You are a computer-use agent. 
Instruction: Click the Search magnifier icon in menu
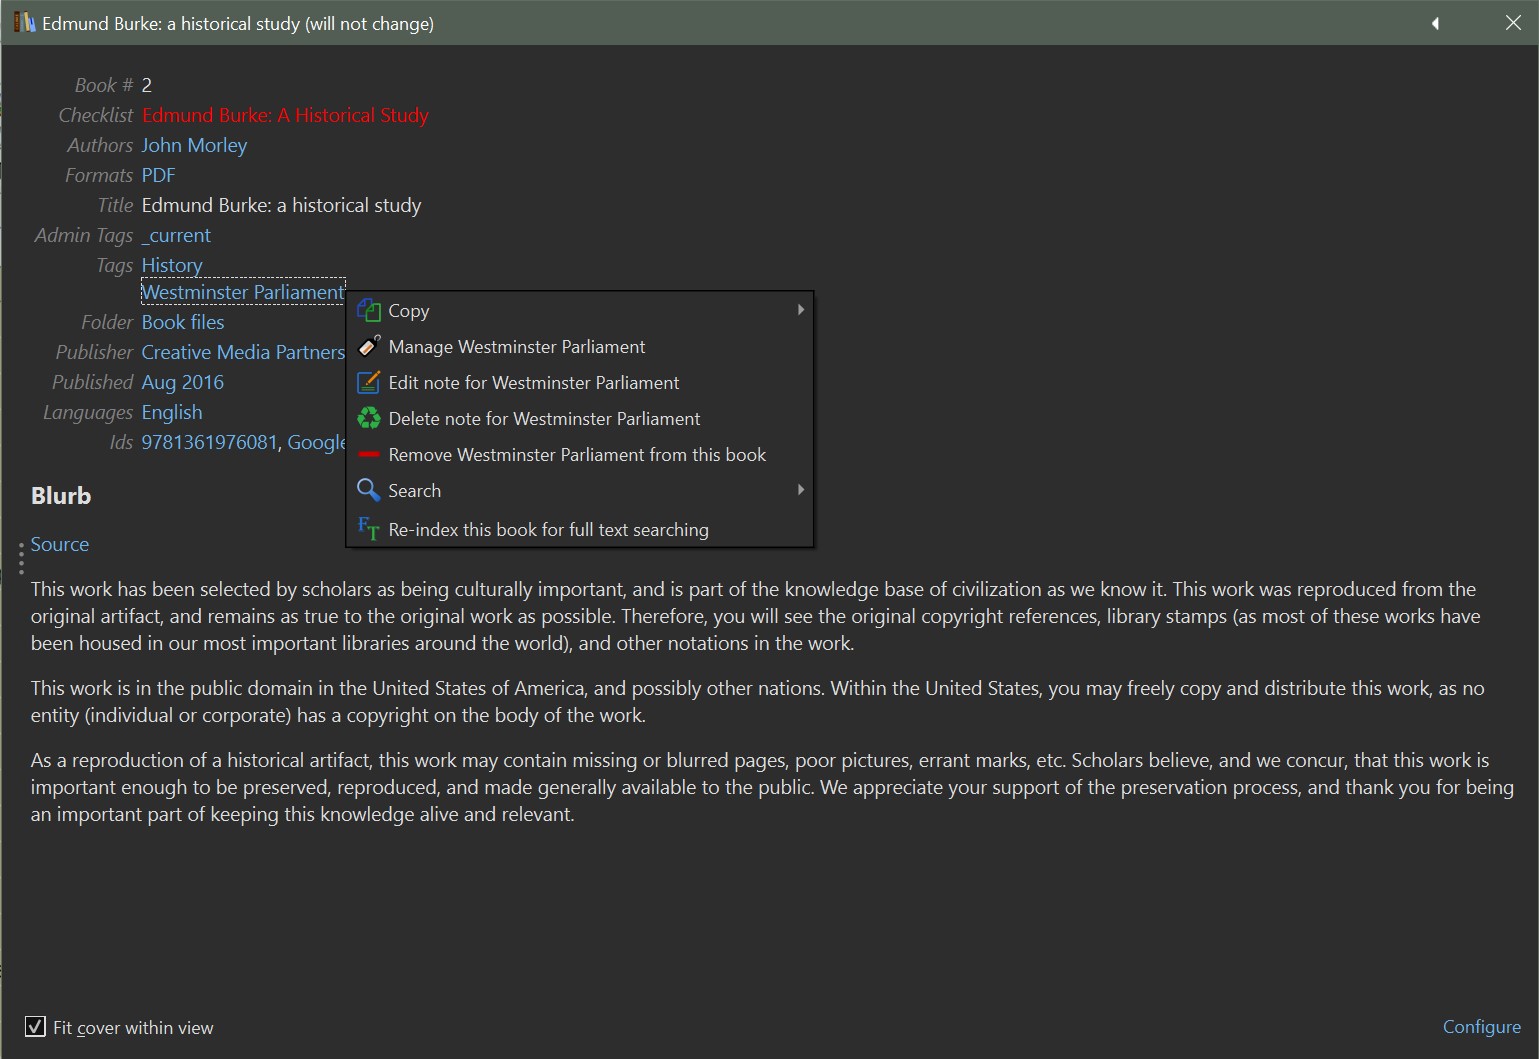pyautogui.click(x=369, y=491)
